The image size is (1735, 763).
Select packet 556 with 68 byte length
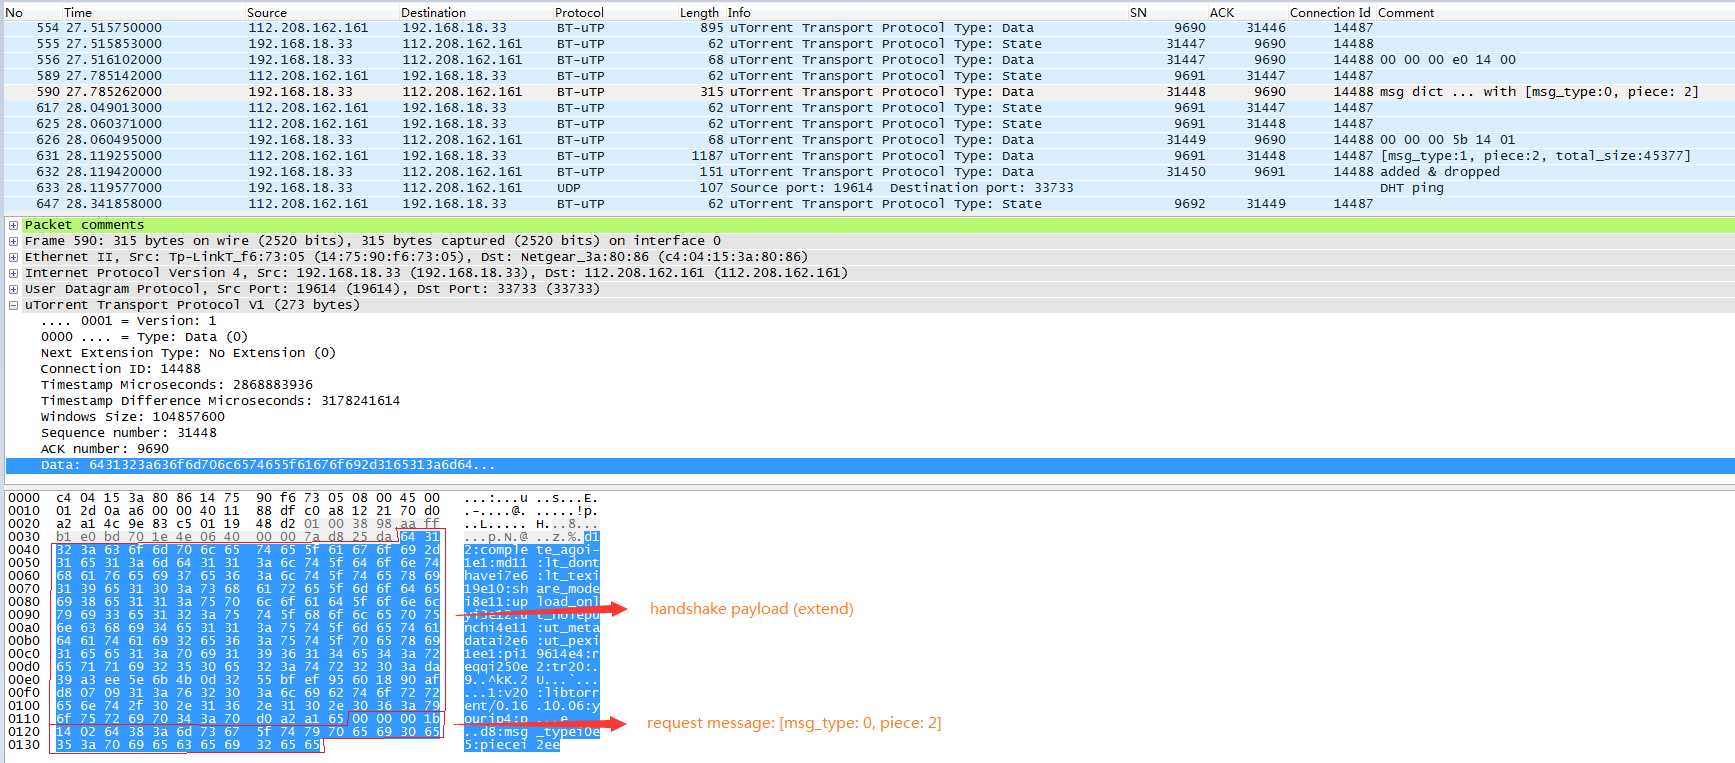pos(870,60)
